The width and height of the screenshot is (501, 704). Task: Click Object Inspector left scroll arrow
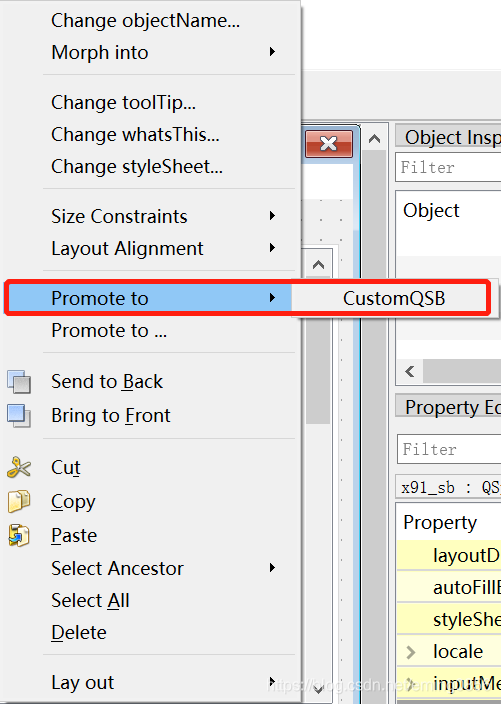tap(409, 371)
